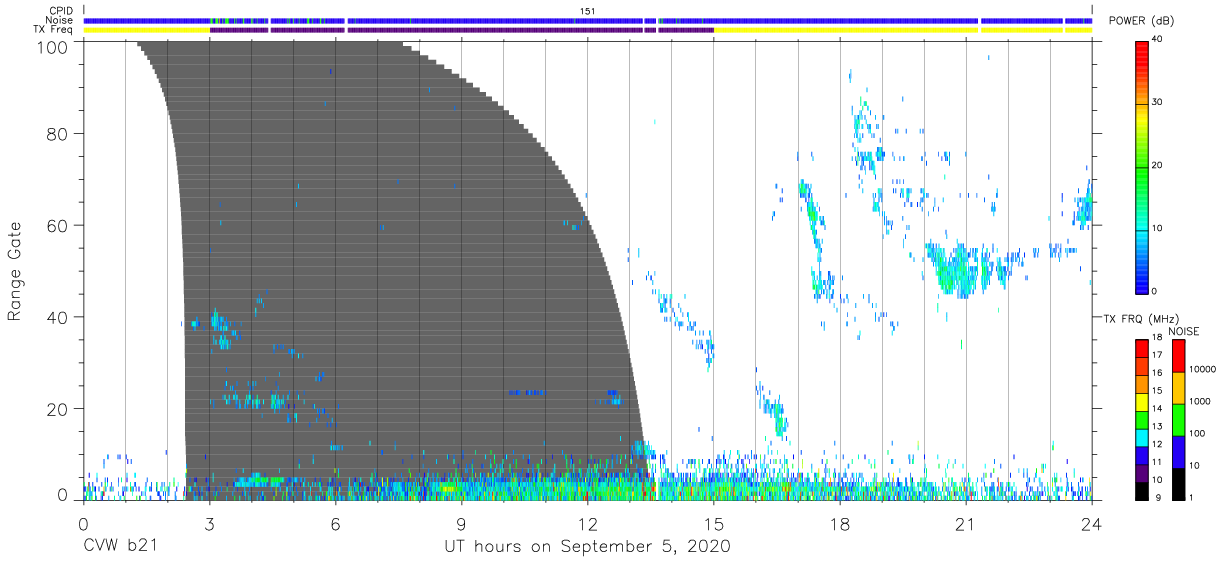Select the 40 tick on Range Gate axis
This screenshot has height=567, width=1228.
coord(57,317)
